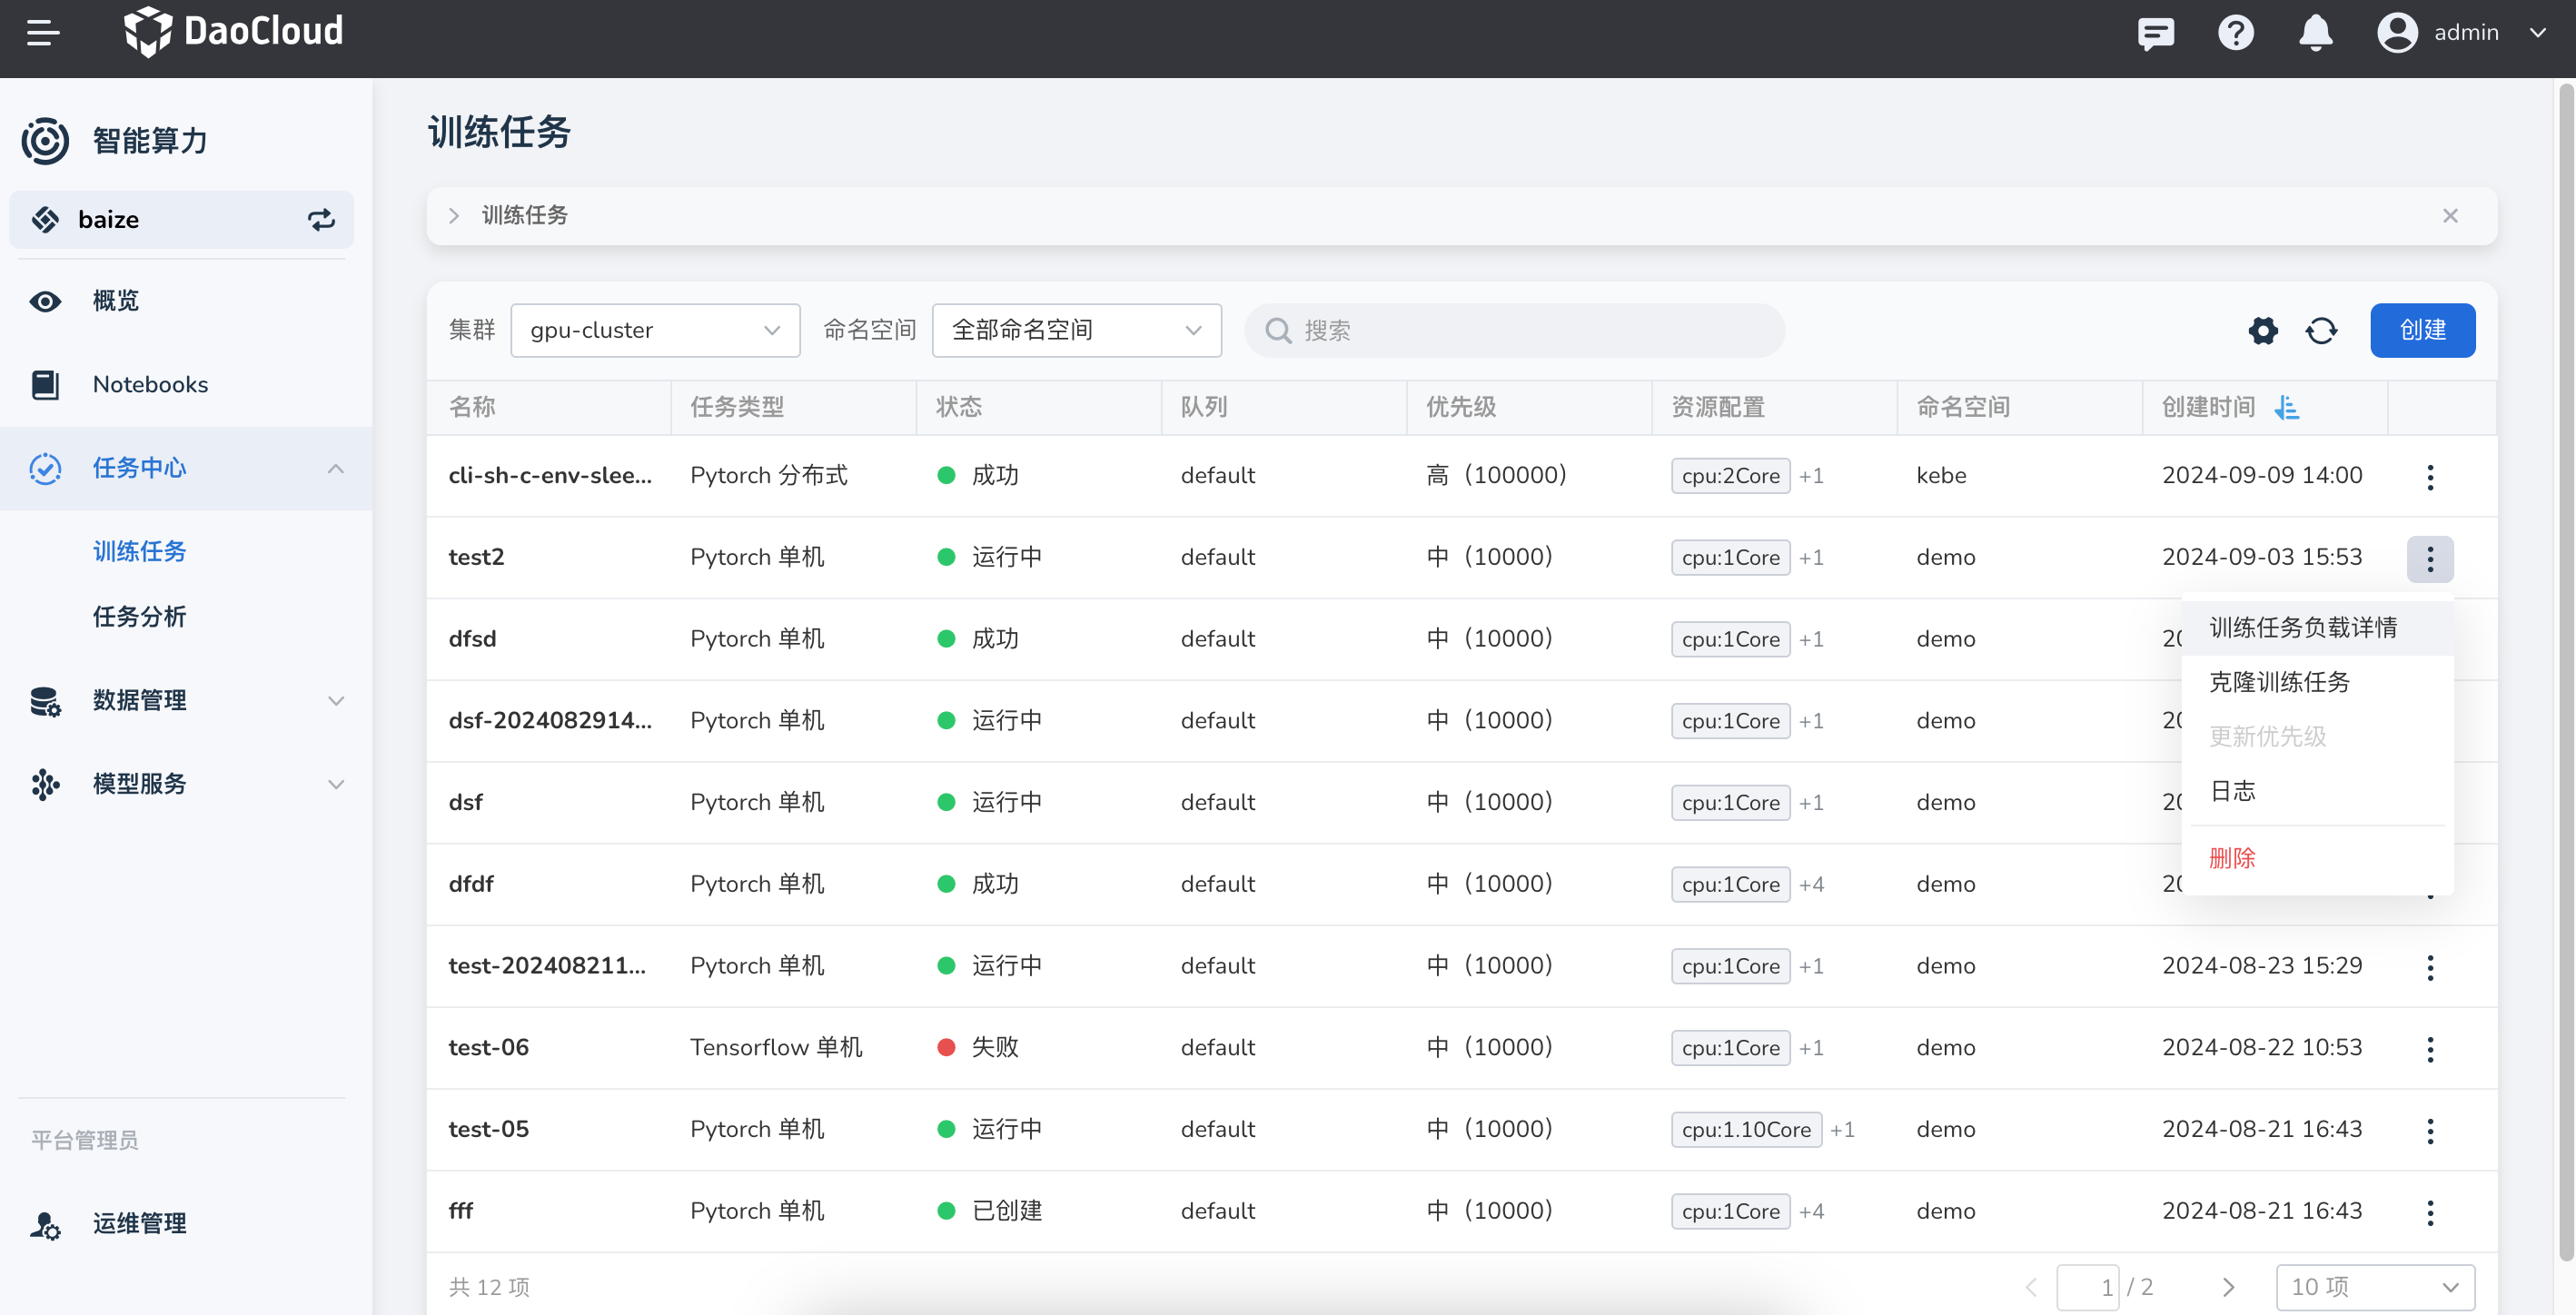Choose 删除 from the context menu
This screenshot has height=1315, width=2576.
pos(2317,858)
